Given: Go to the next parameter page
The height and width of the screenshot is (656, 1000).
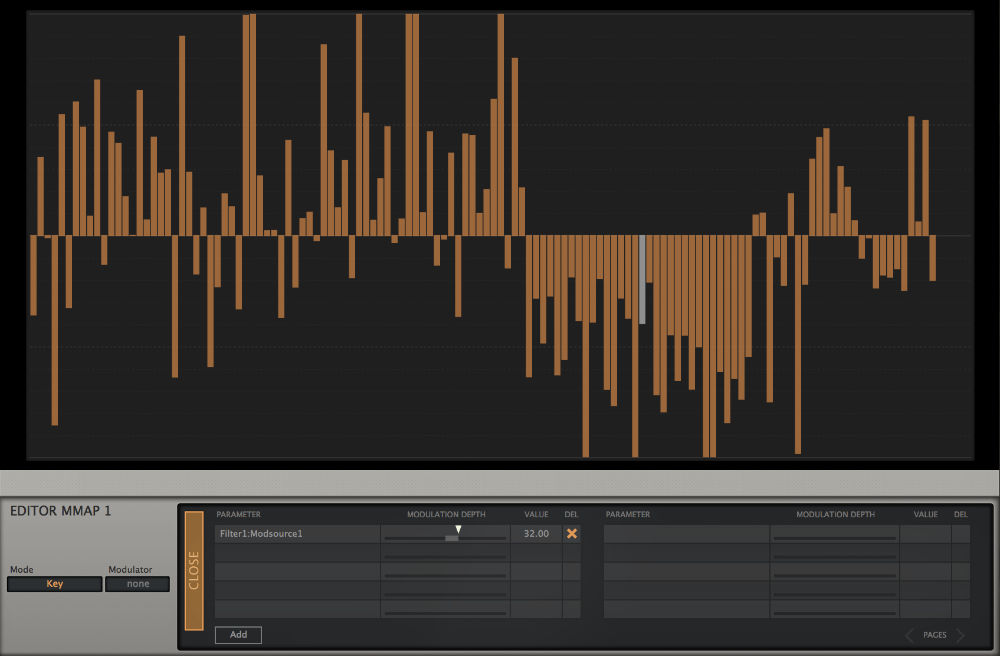Looking at the screenshot, I should pos(961,635).
